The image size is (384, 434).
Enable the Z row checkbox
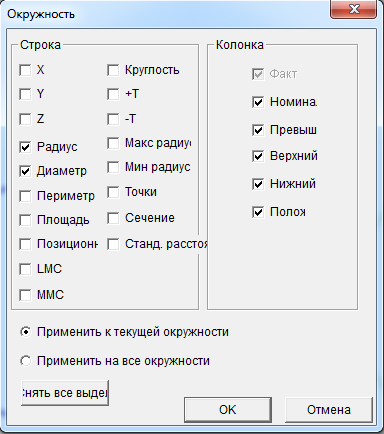(x=25, y=119)
